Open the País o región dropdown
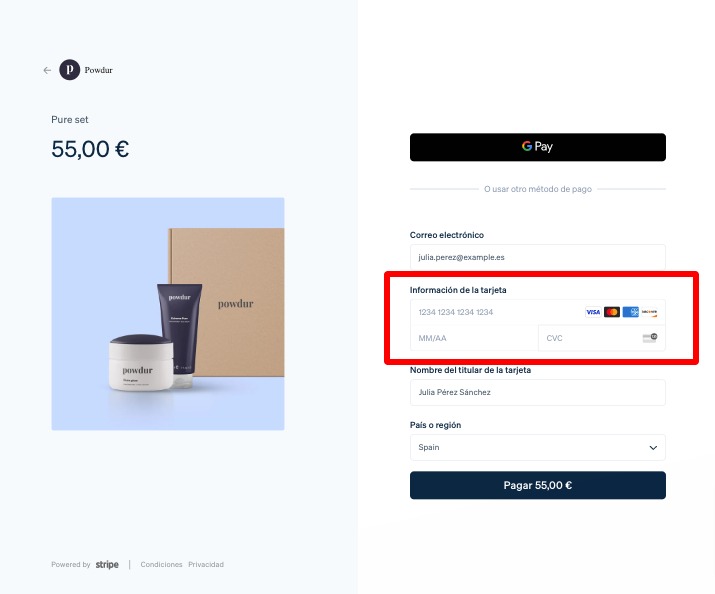715x594 pixels. 538,448
